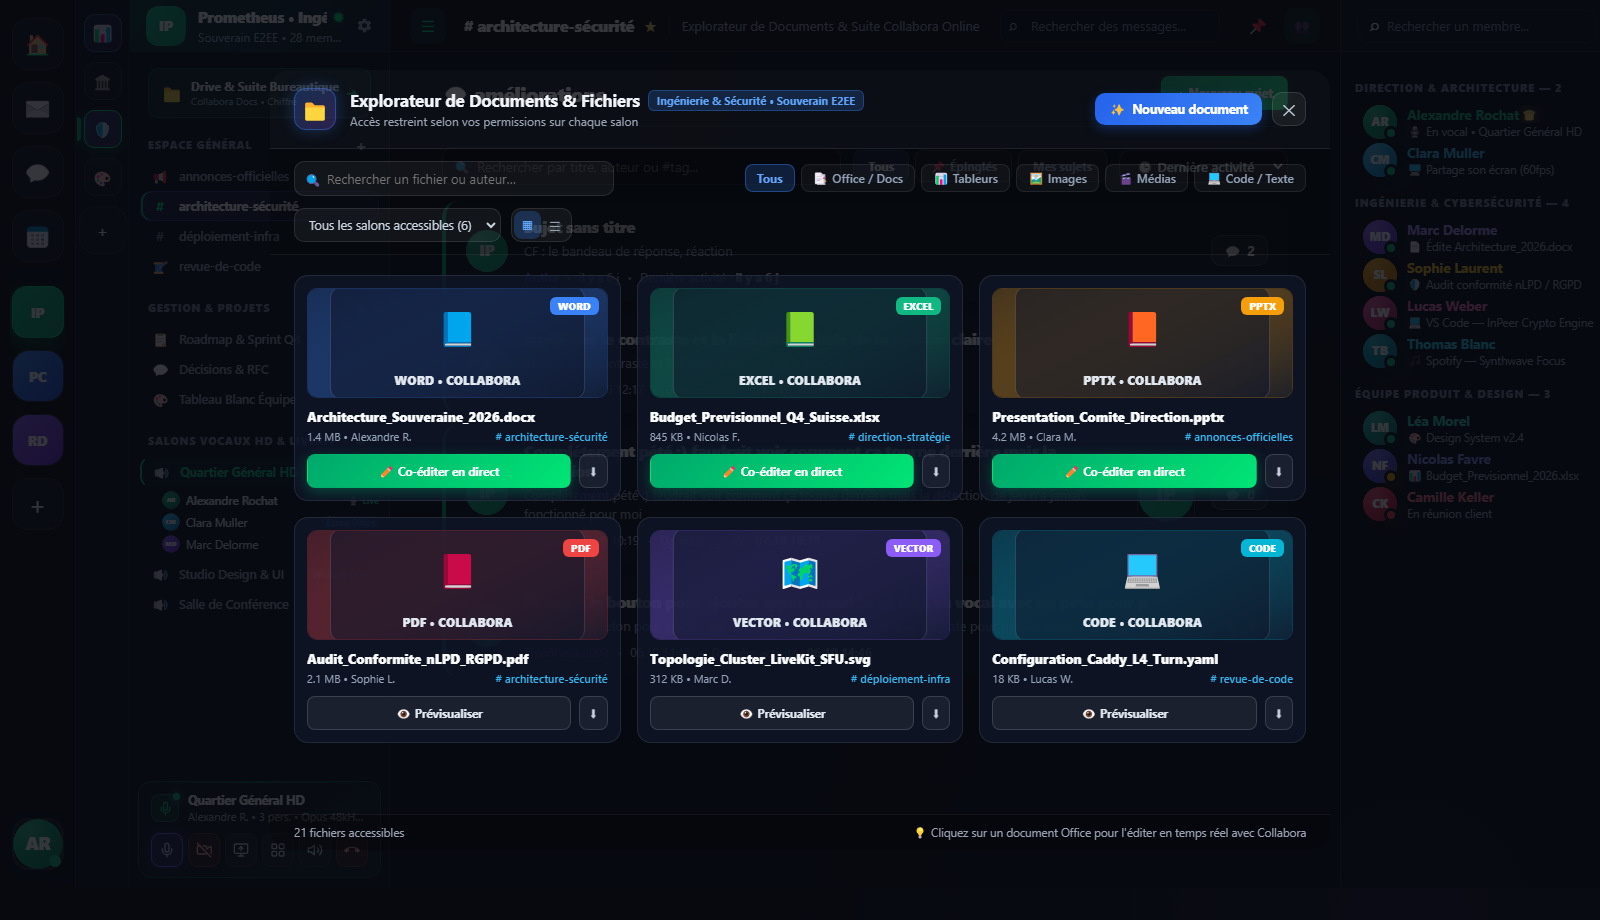1600x920 pixels.
Task: Download Configuration_Caddy_L4_Turn.yaml with arrow icon
Action: [1279, 713]
